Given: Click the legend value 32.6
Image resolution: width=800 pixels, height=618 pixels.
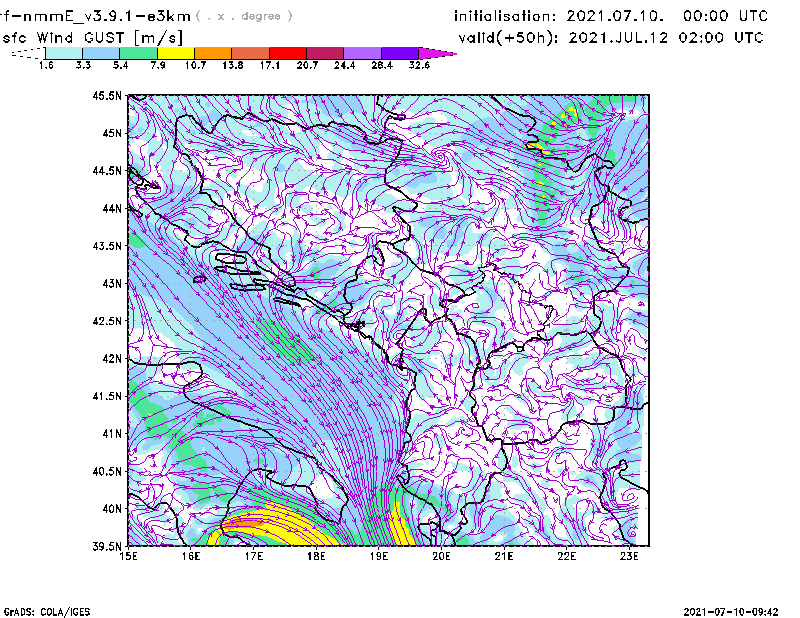Looking at the screenshot, I should coord(419,65).
